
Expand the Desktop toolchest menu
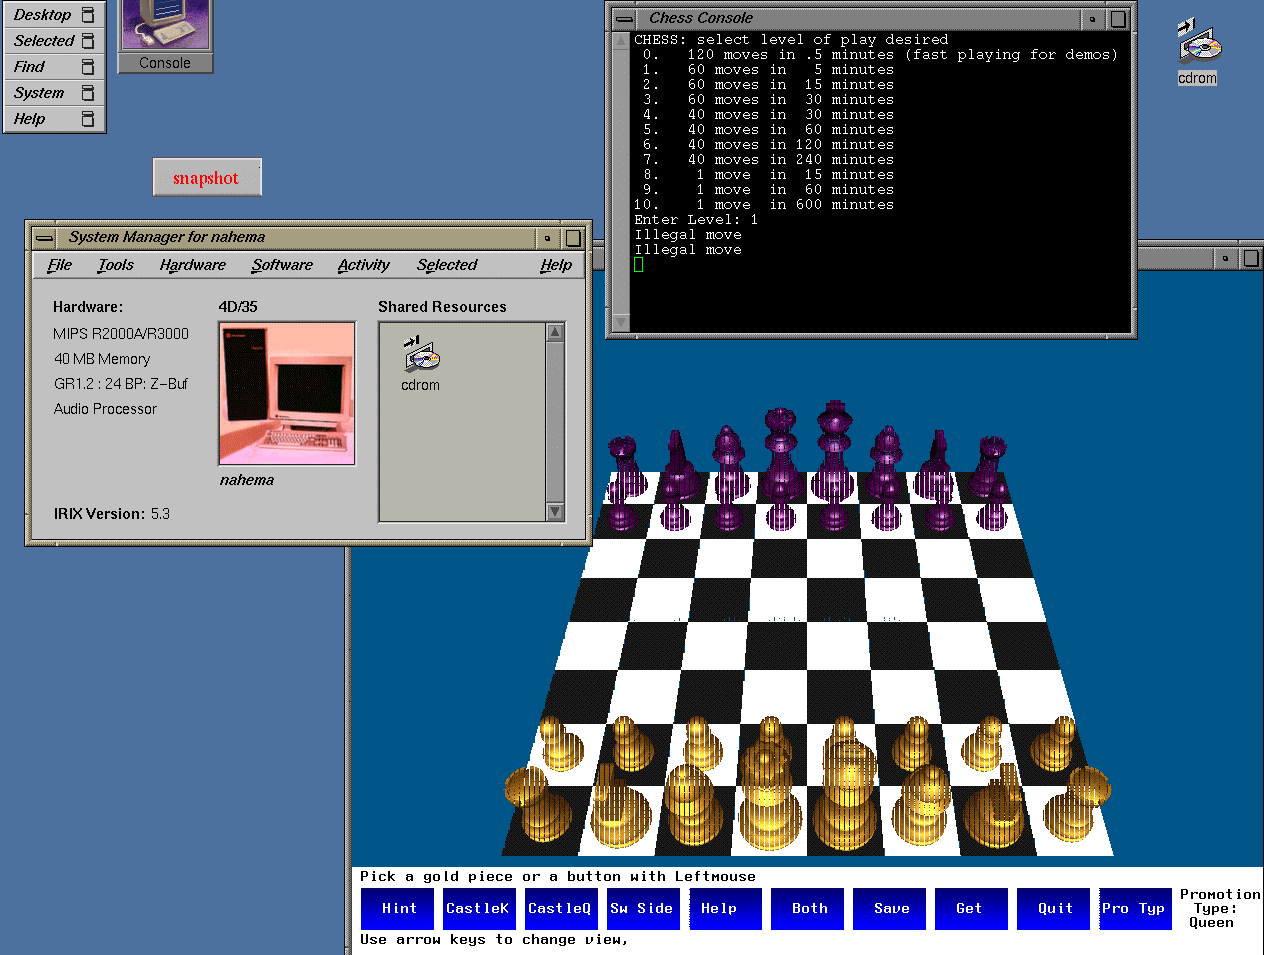[43, 15]
